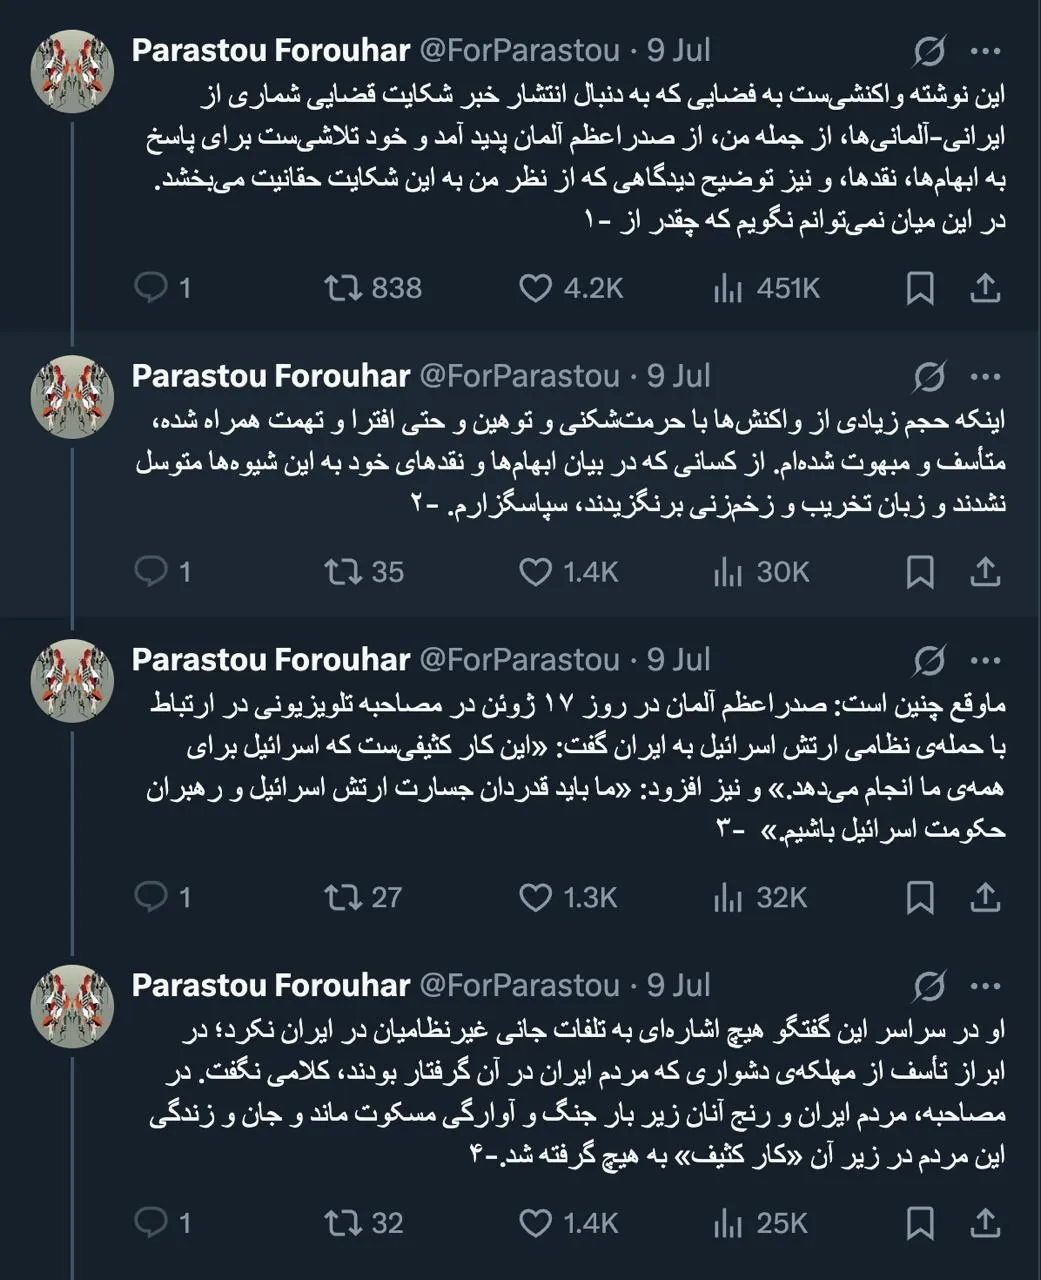Share the first tweet via the share icon
1041x1280 pixels.
pyautogui.click(x=986, y=288)
